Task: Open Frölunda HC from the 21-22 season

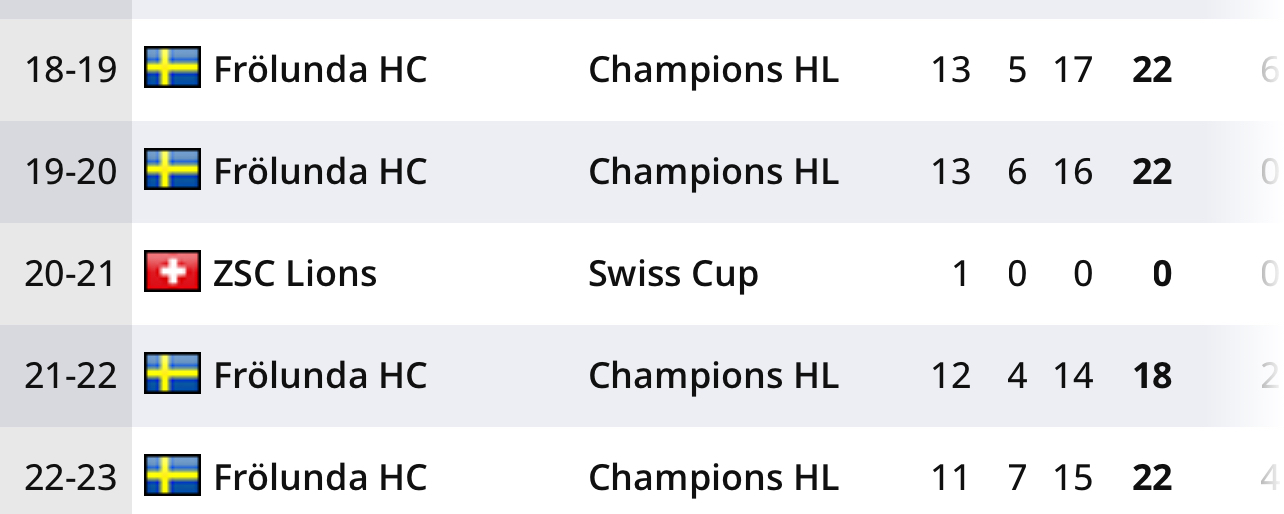Action: pyautogui.click(x=320, y=376)
